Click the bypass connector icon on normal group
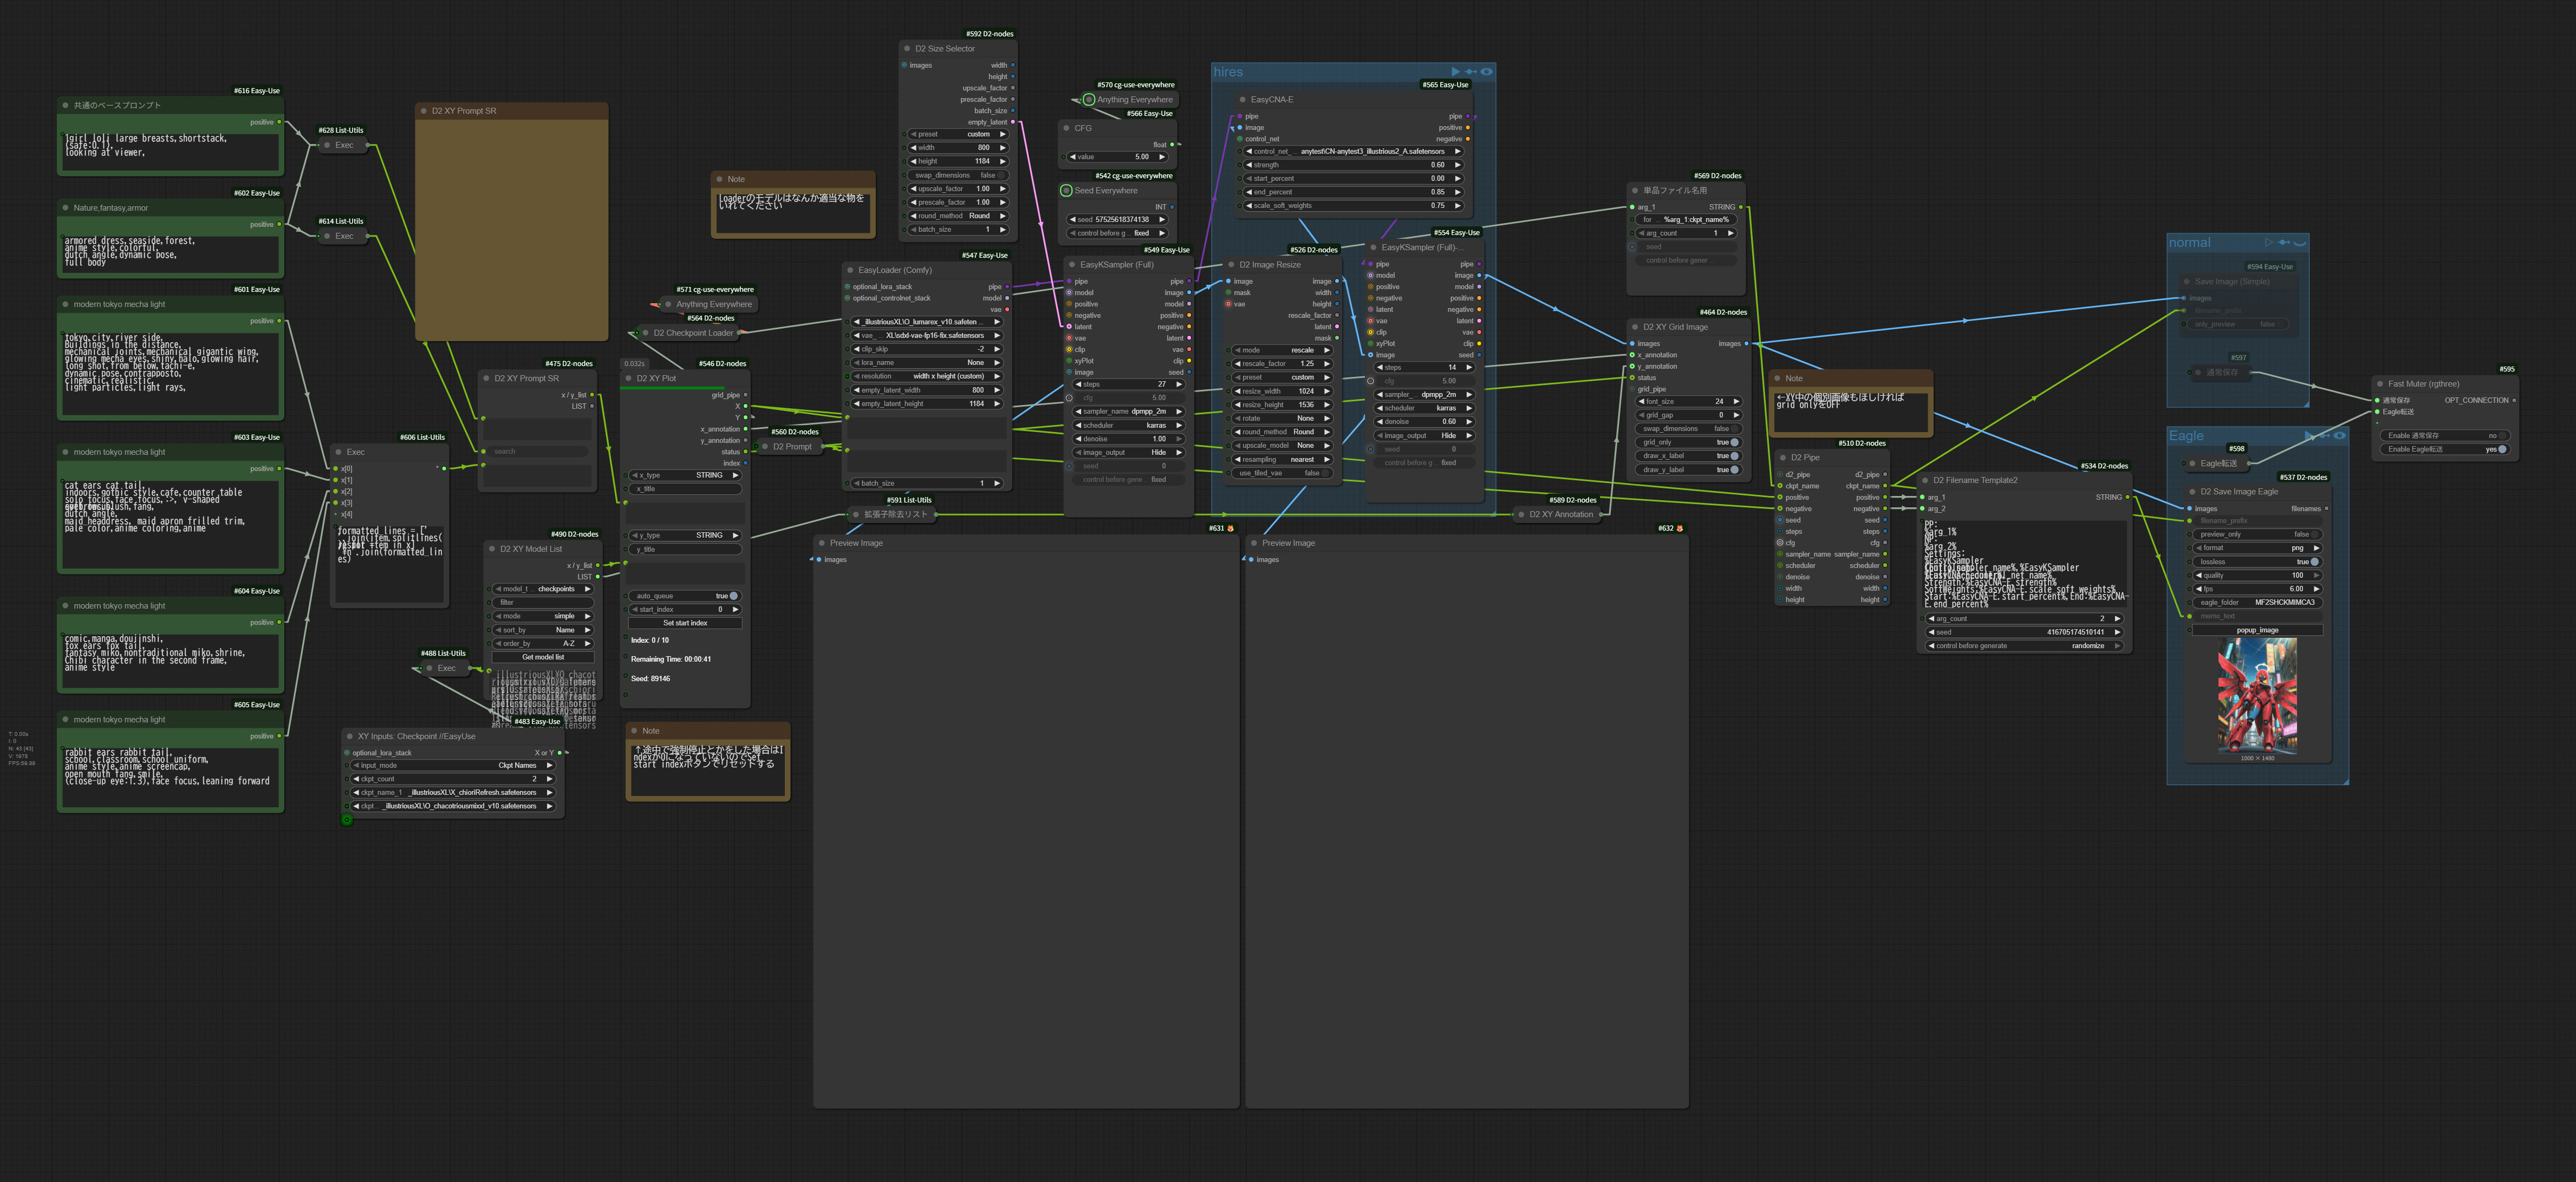Image resolution: width=2576 pixels, height=1182 pixels. 2284,243
